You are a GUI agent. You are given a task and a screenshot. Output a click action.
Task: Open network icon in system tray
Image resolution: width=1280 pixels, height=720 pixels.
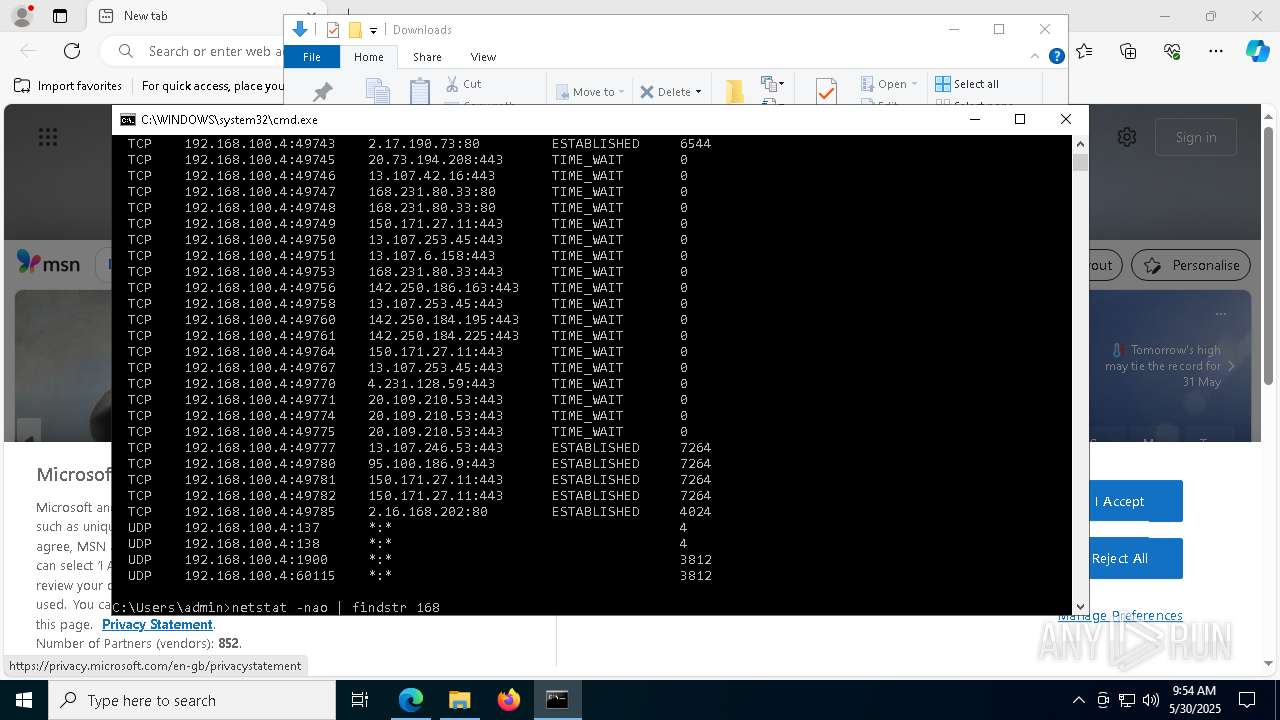(x=1127, y=700)
